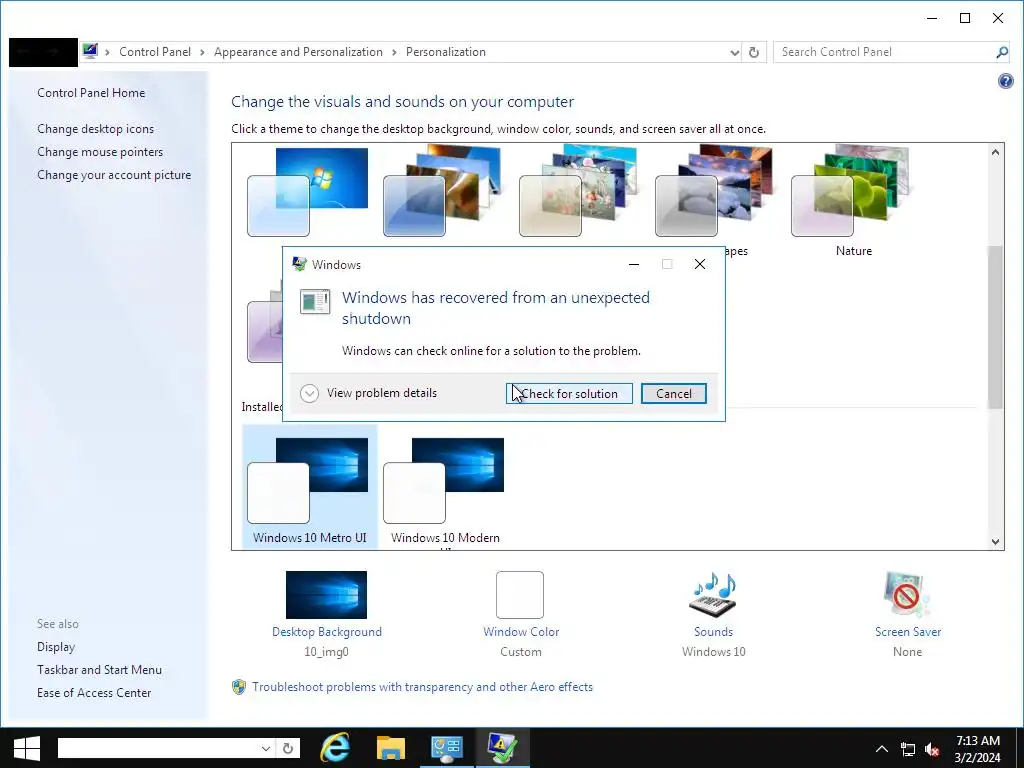This screenshot has height=768, width=1024.
Task: Select the Architecture theme thumbnail
Action: [x=443, y=191]
